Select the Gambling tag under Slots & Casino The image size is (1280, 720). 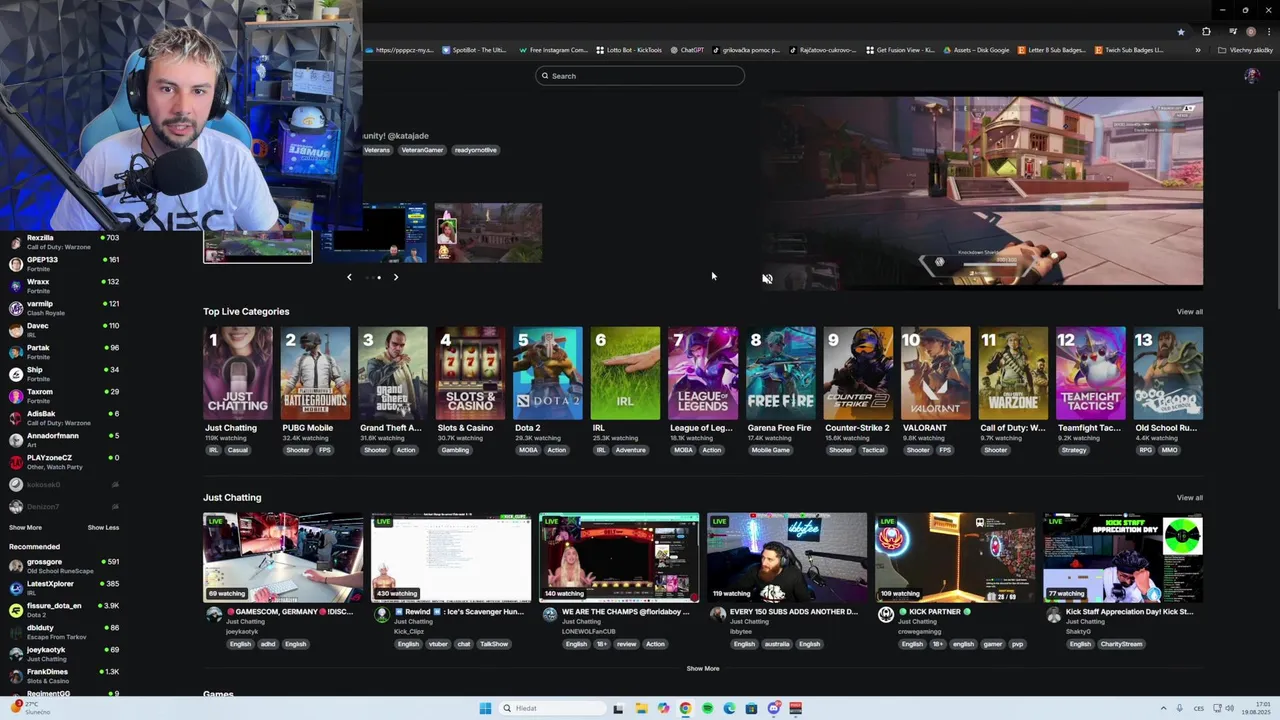point(455,450)
